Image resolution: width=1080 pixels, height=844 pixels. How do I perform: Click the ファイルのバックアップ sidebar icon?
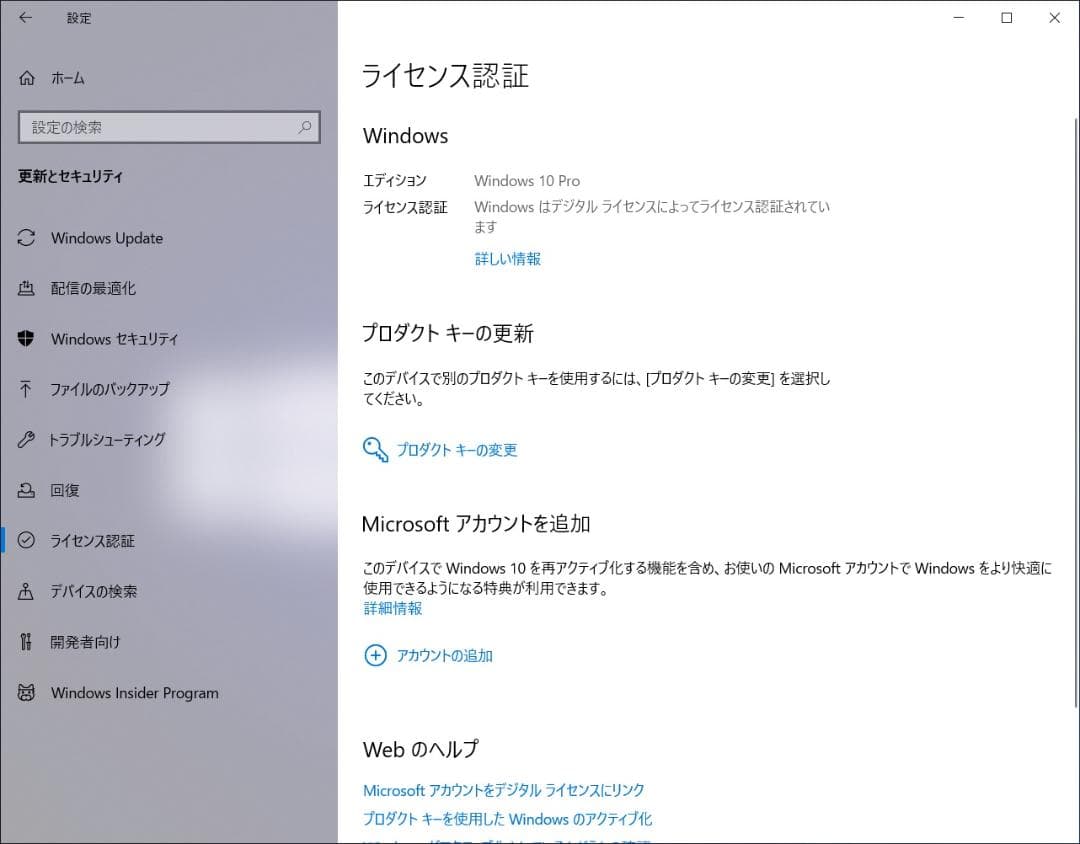click(26, 389)
